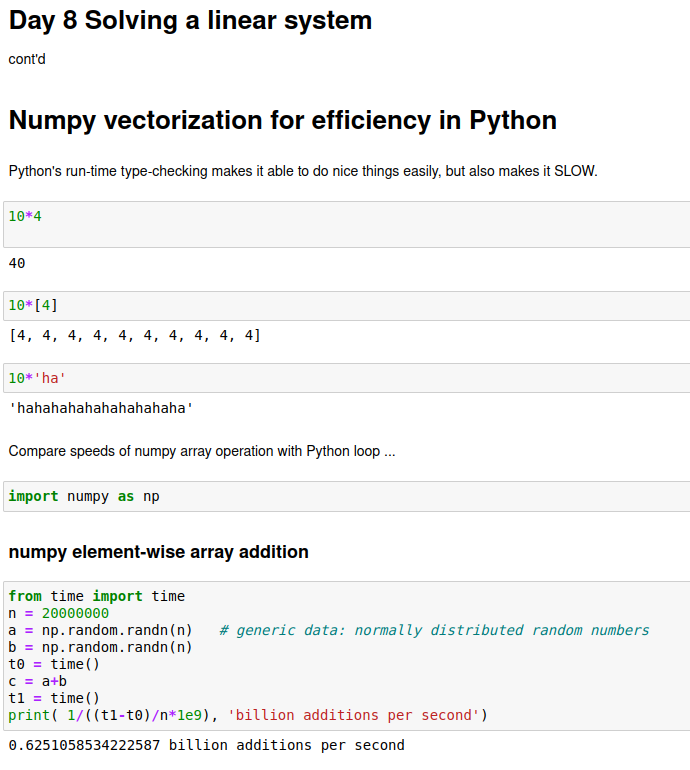Screen dimensions: 690x770
Task: Focus the code cell containing 10*4
Action: pos(345,224)
